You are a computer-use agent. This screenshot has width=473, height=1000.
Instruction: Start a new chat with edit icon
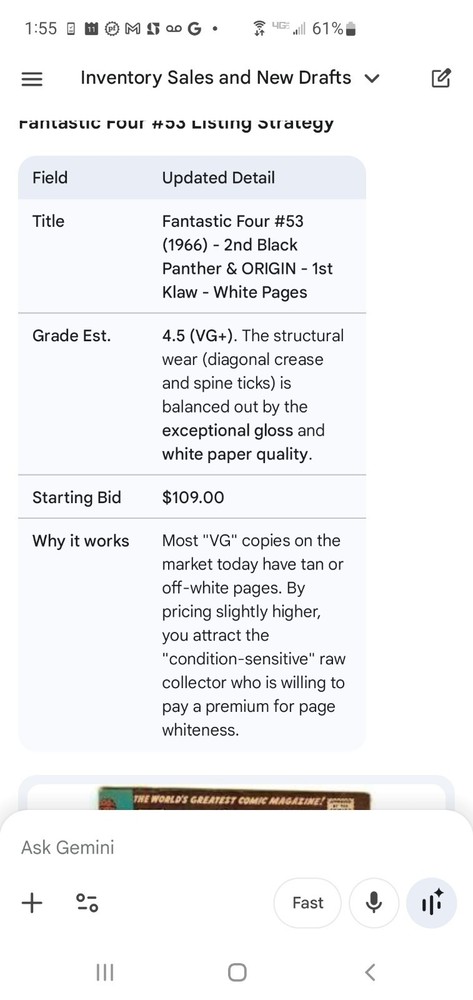[441, 78]
